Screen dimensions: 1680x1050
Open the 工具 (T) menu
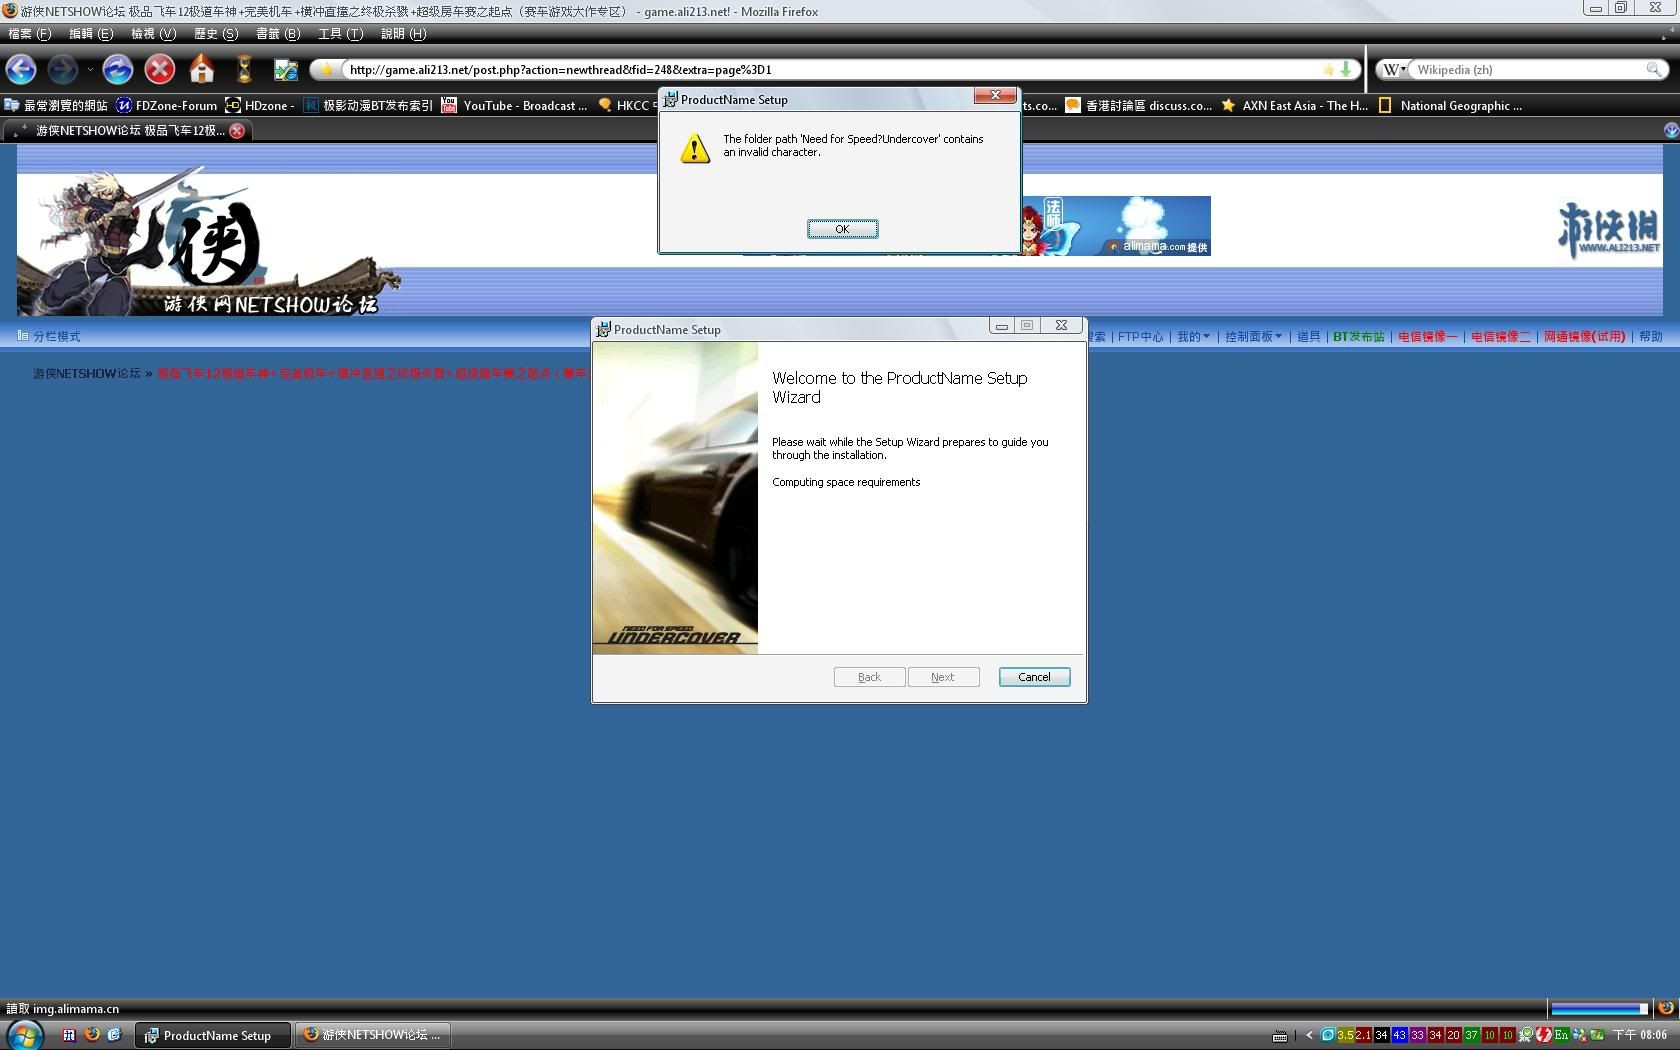click(x=340, y=34)
